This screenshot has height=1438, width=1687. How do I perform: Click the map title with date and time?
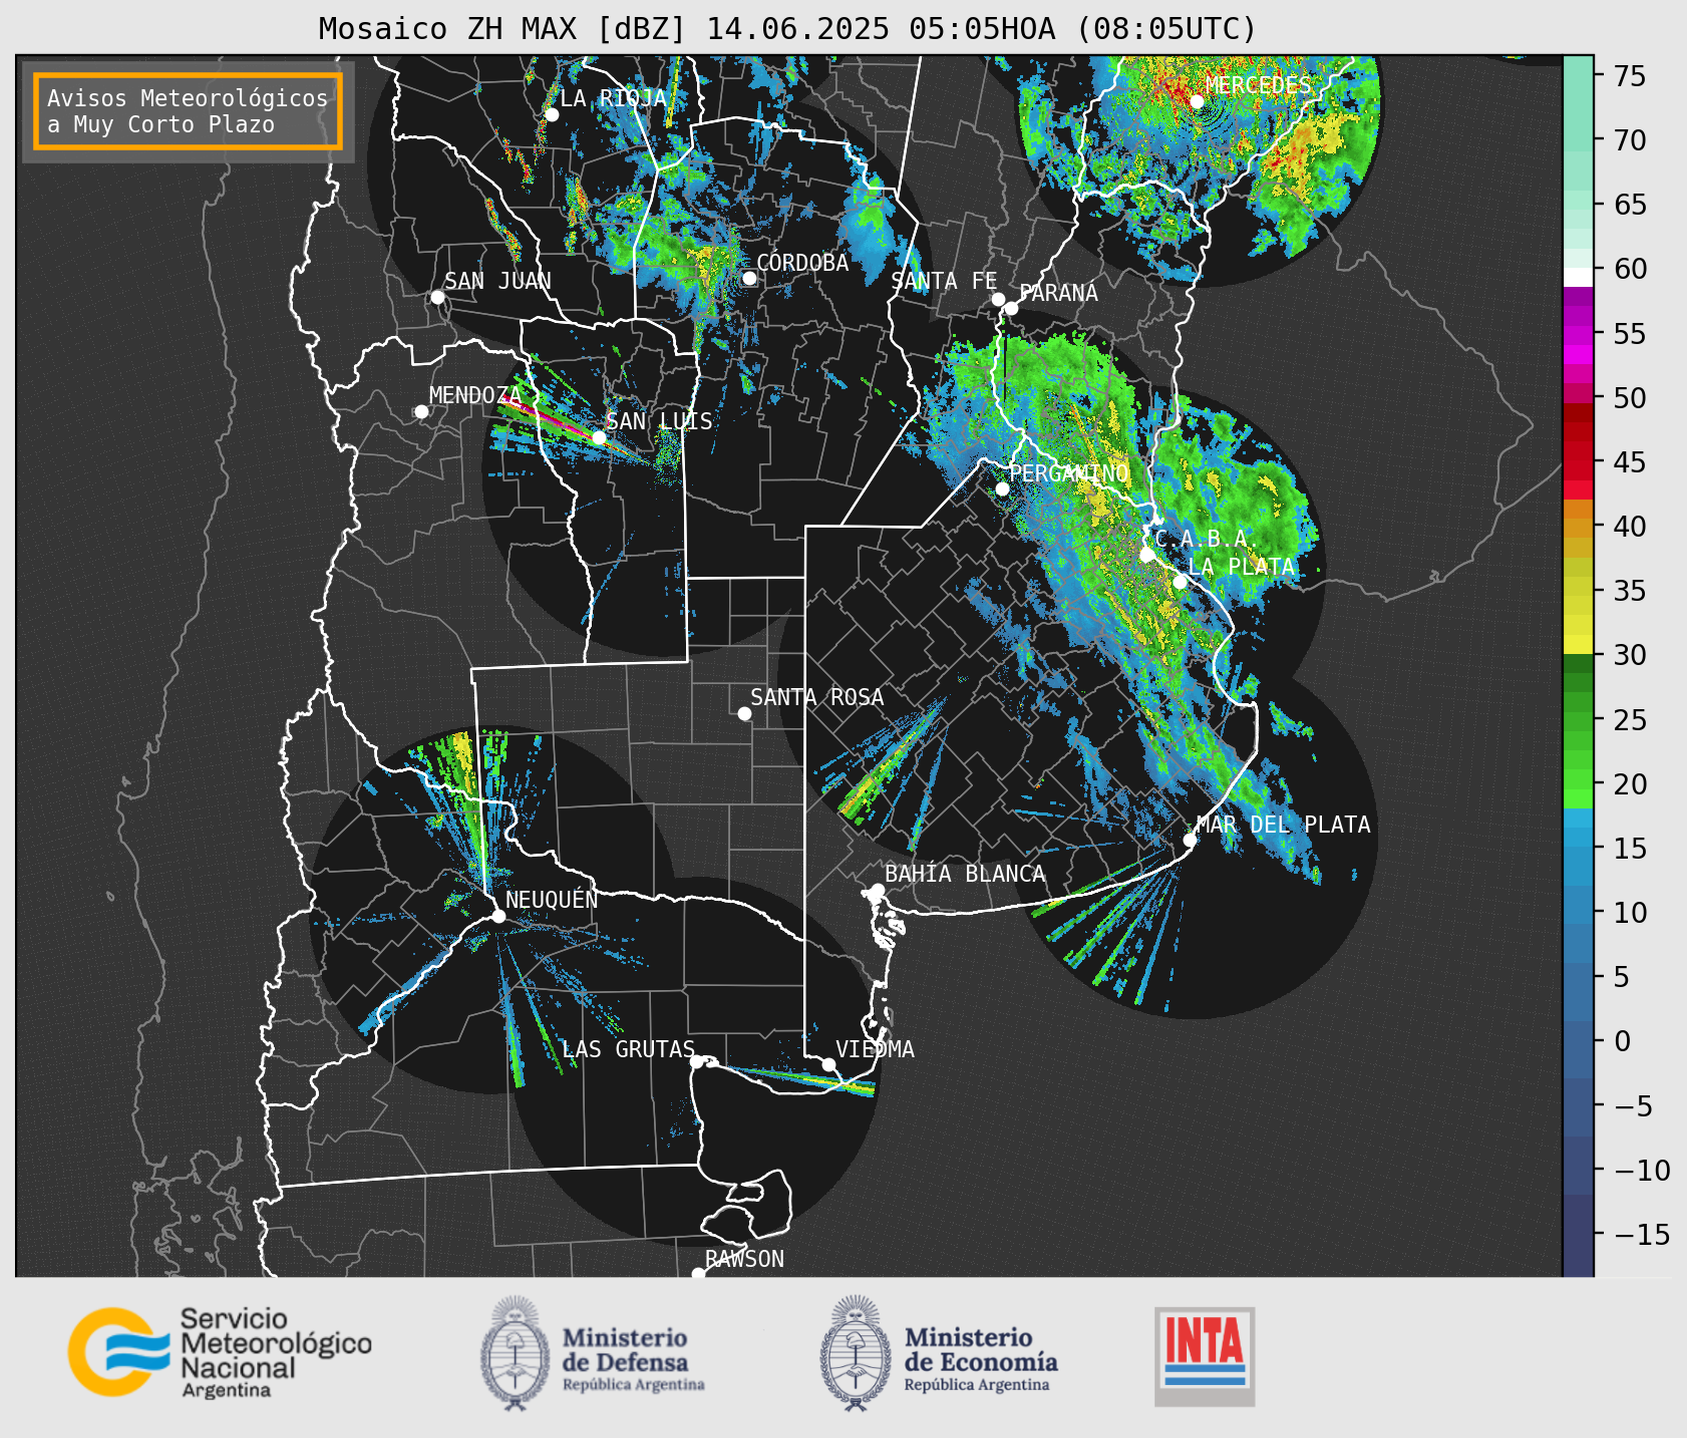tap(787, 29)
